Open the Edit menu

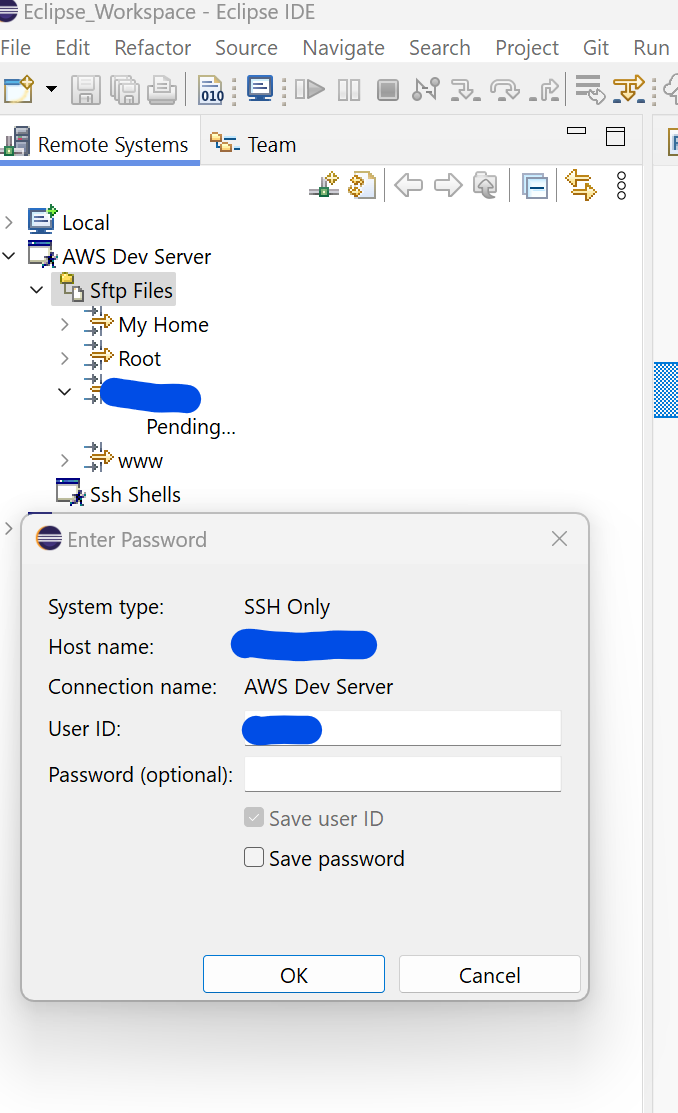click(72, 48)
